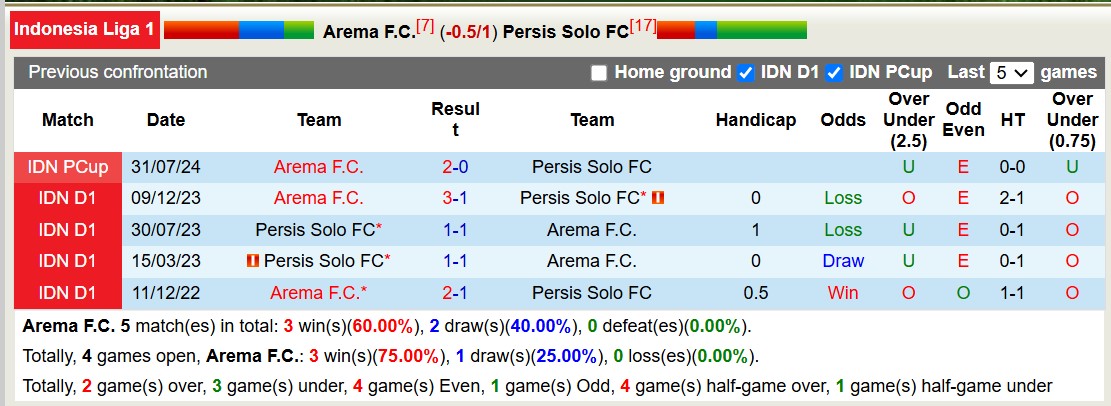Open the Last games count dropdown
Screen dimensions: 1111x406
(1011, 73)
